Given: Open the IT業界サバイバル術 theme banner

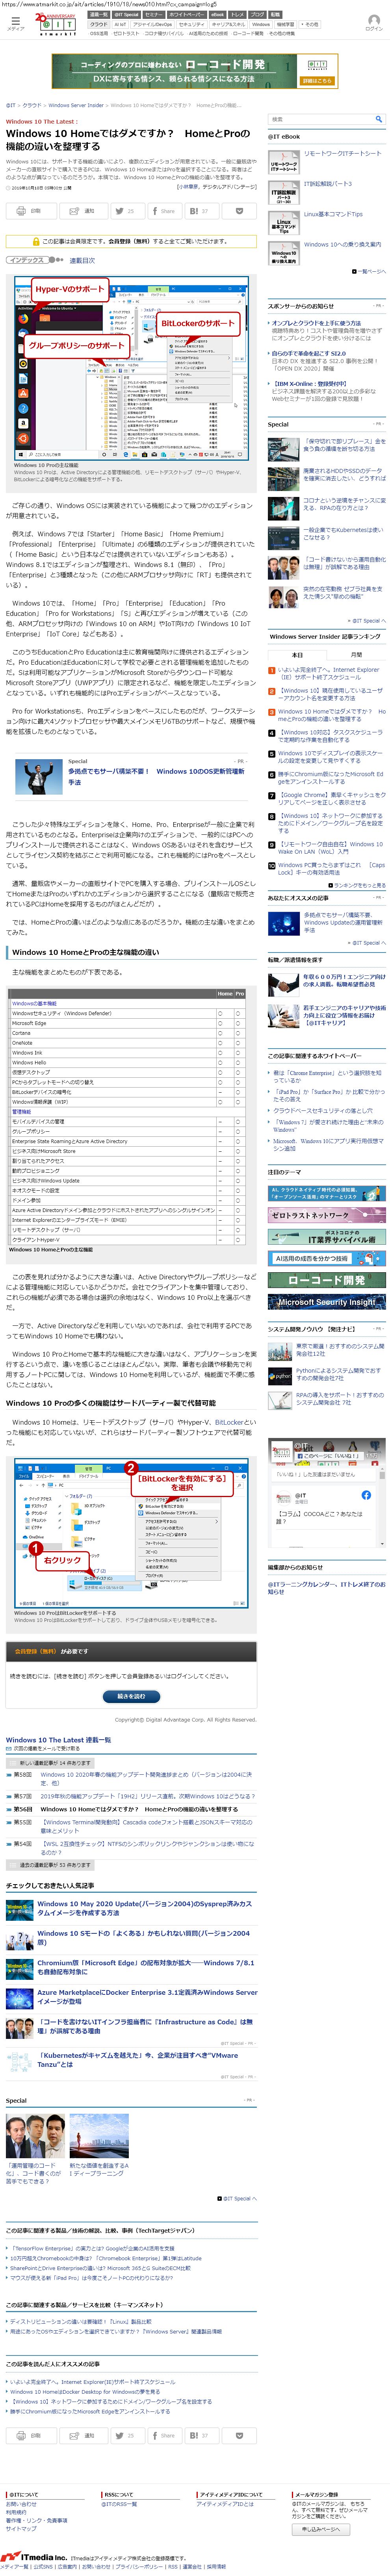Looking at the screenshot, I should pos(326,1237).
